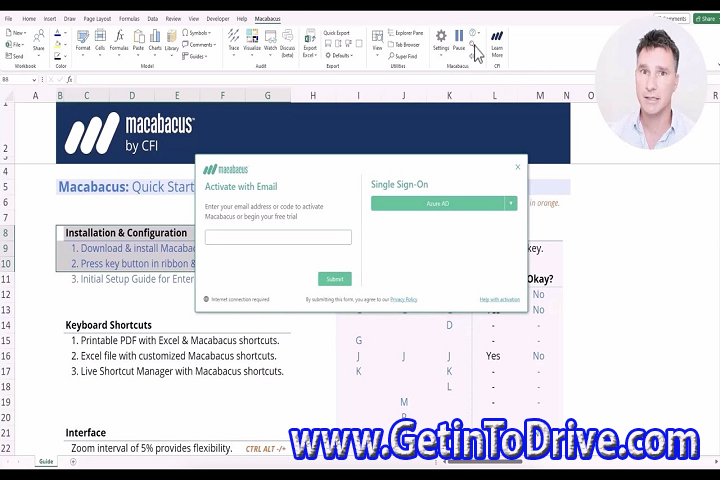The width and height of the screenshot is (720, 480).
Task: Click the fill color bucket swatch
Action: pyautogui.click(x=58, y=45)
